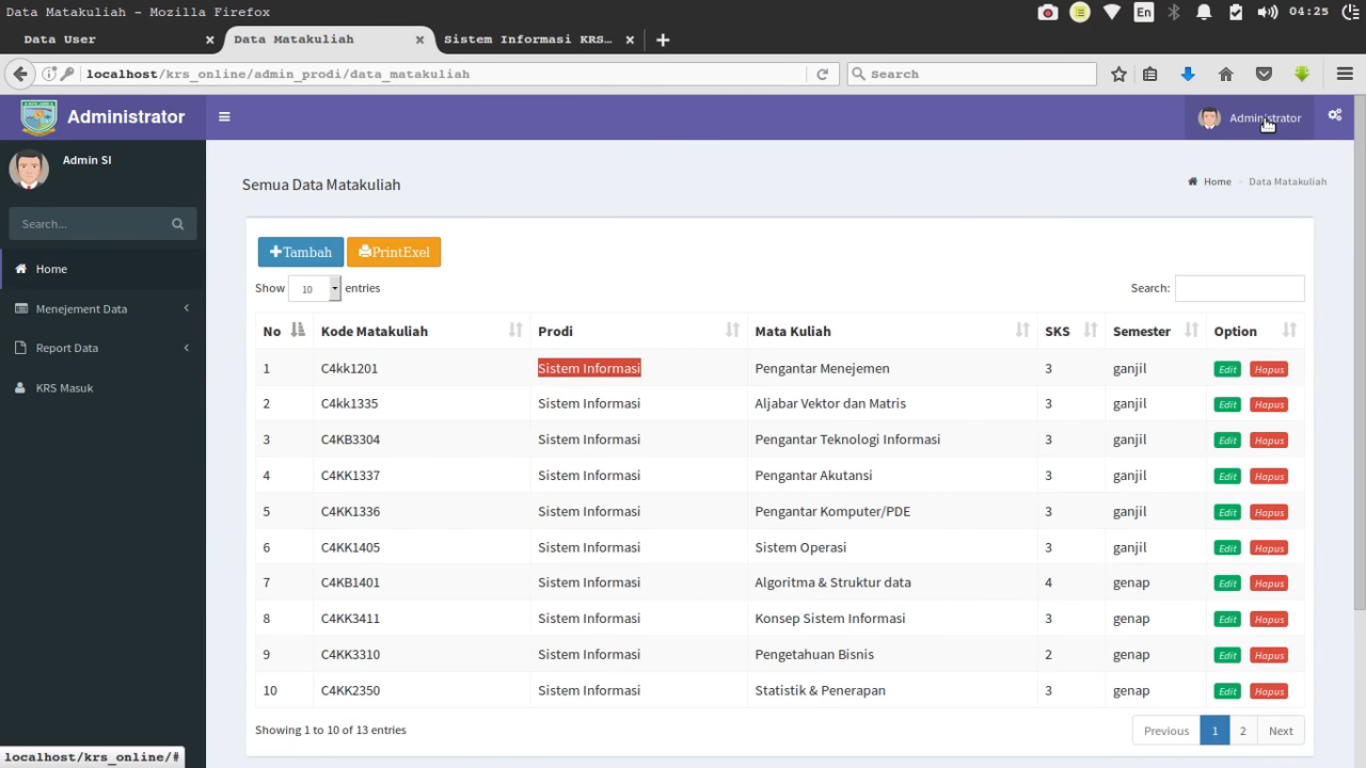The image size is (1366, 768).
Task: Switch to the Data User tab
Action: coord(110,40)
